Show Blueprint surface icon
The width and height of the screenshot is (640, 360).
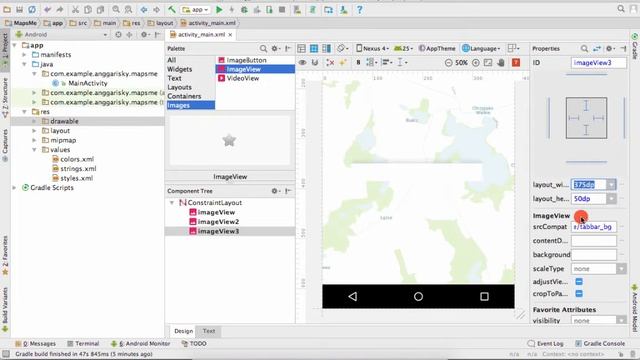pyautogui.click(x=313, y=49)
